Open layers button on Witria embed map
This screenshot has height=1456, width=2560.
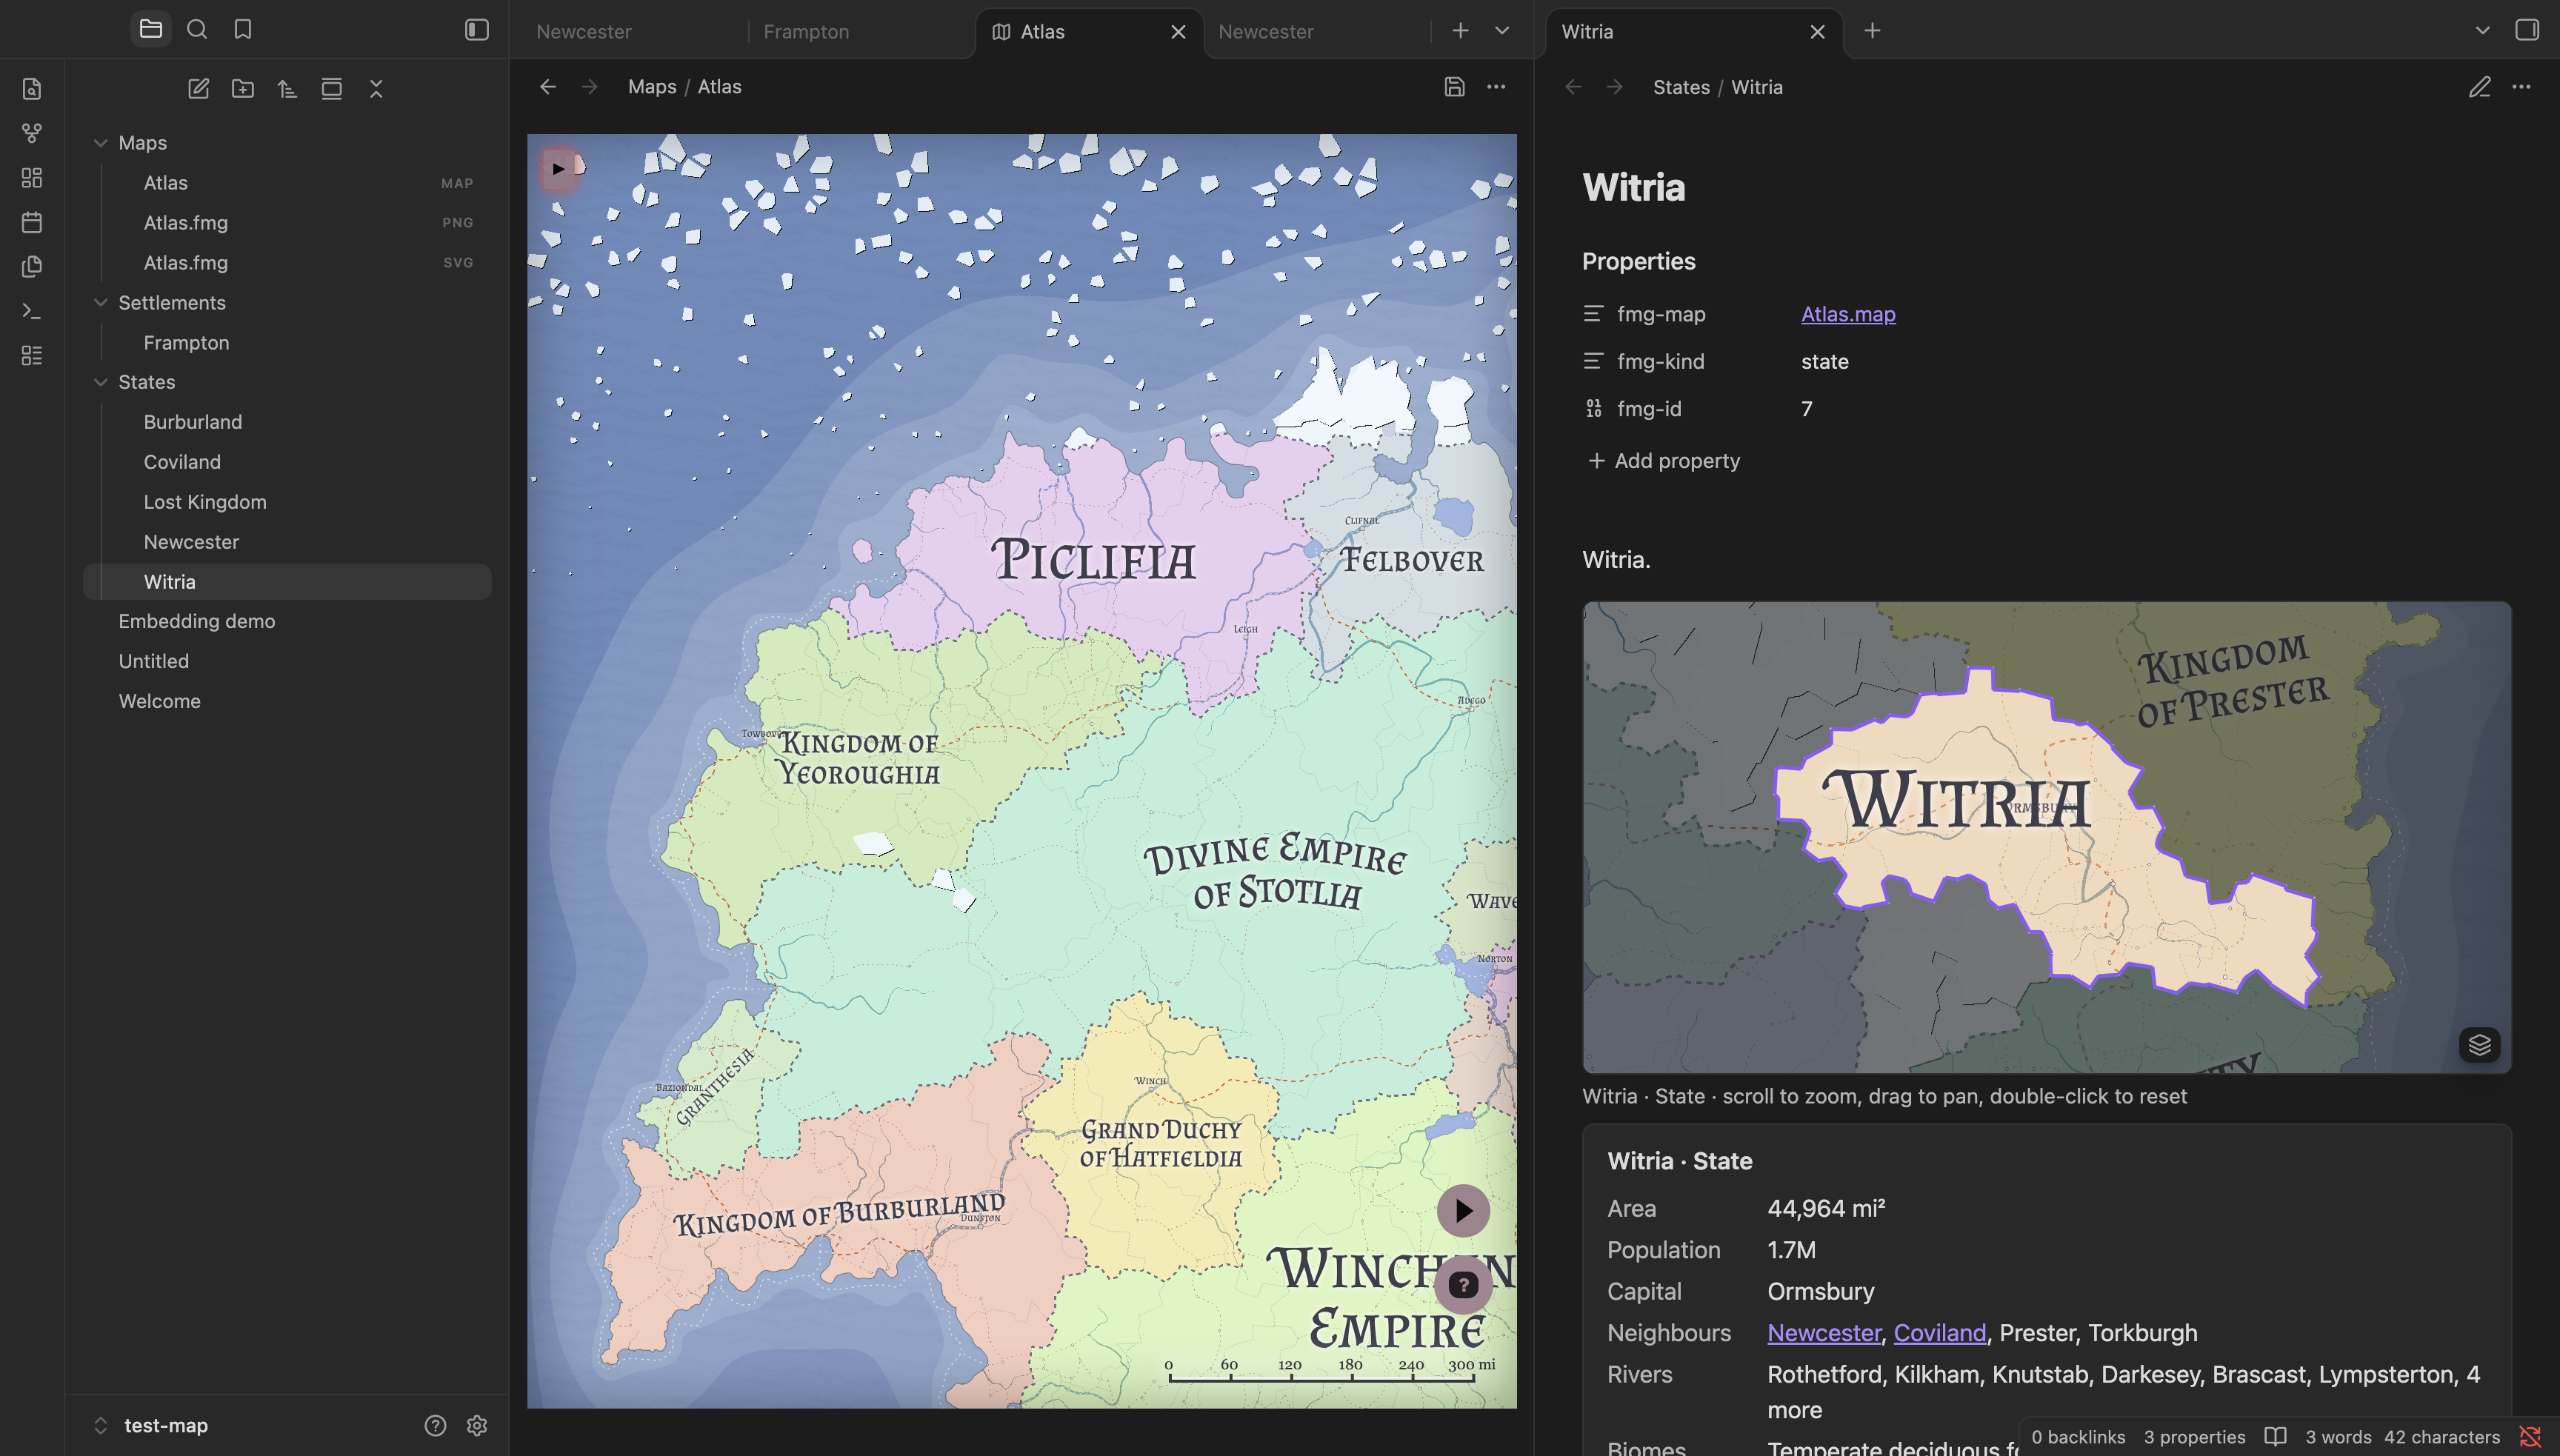(x=2479, y=1045)
